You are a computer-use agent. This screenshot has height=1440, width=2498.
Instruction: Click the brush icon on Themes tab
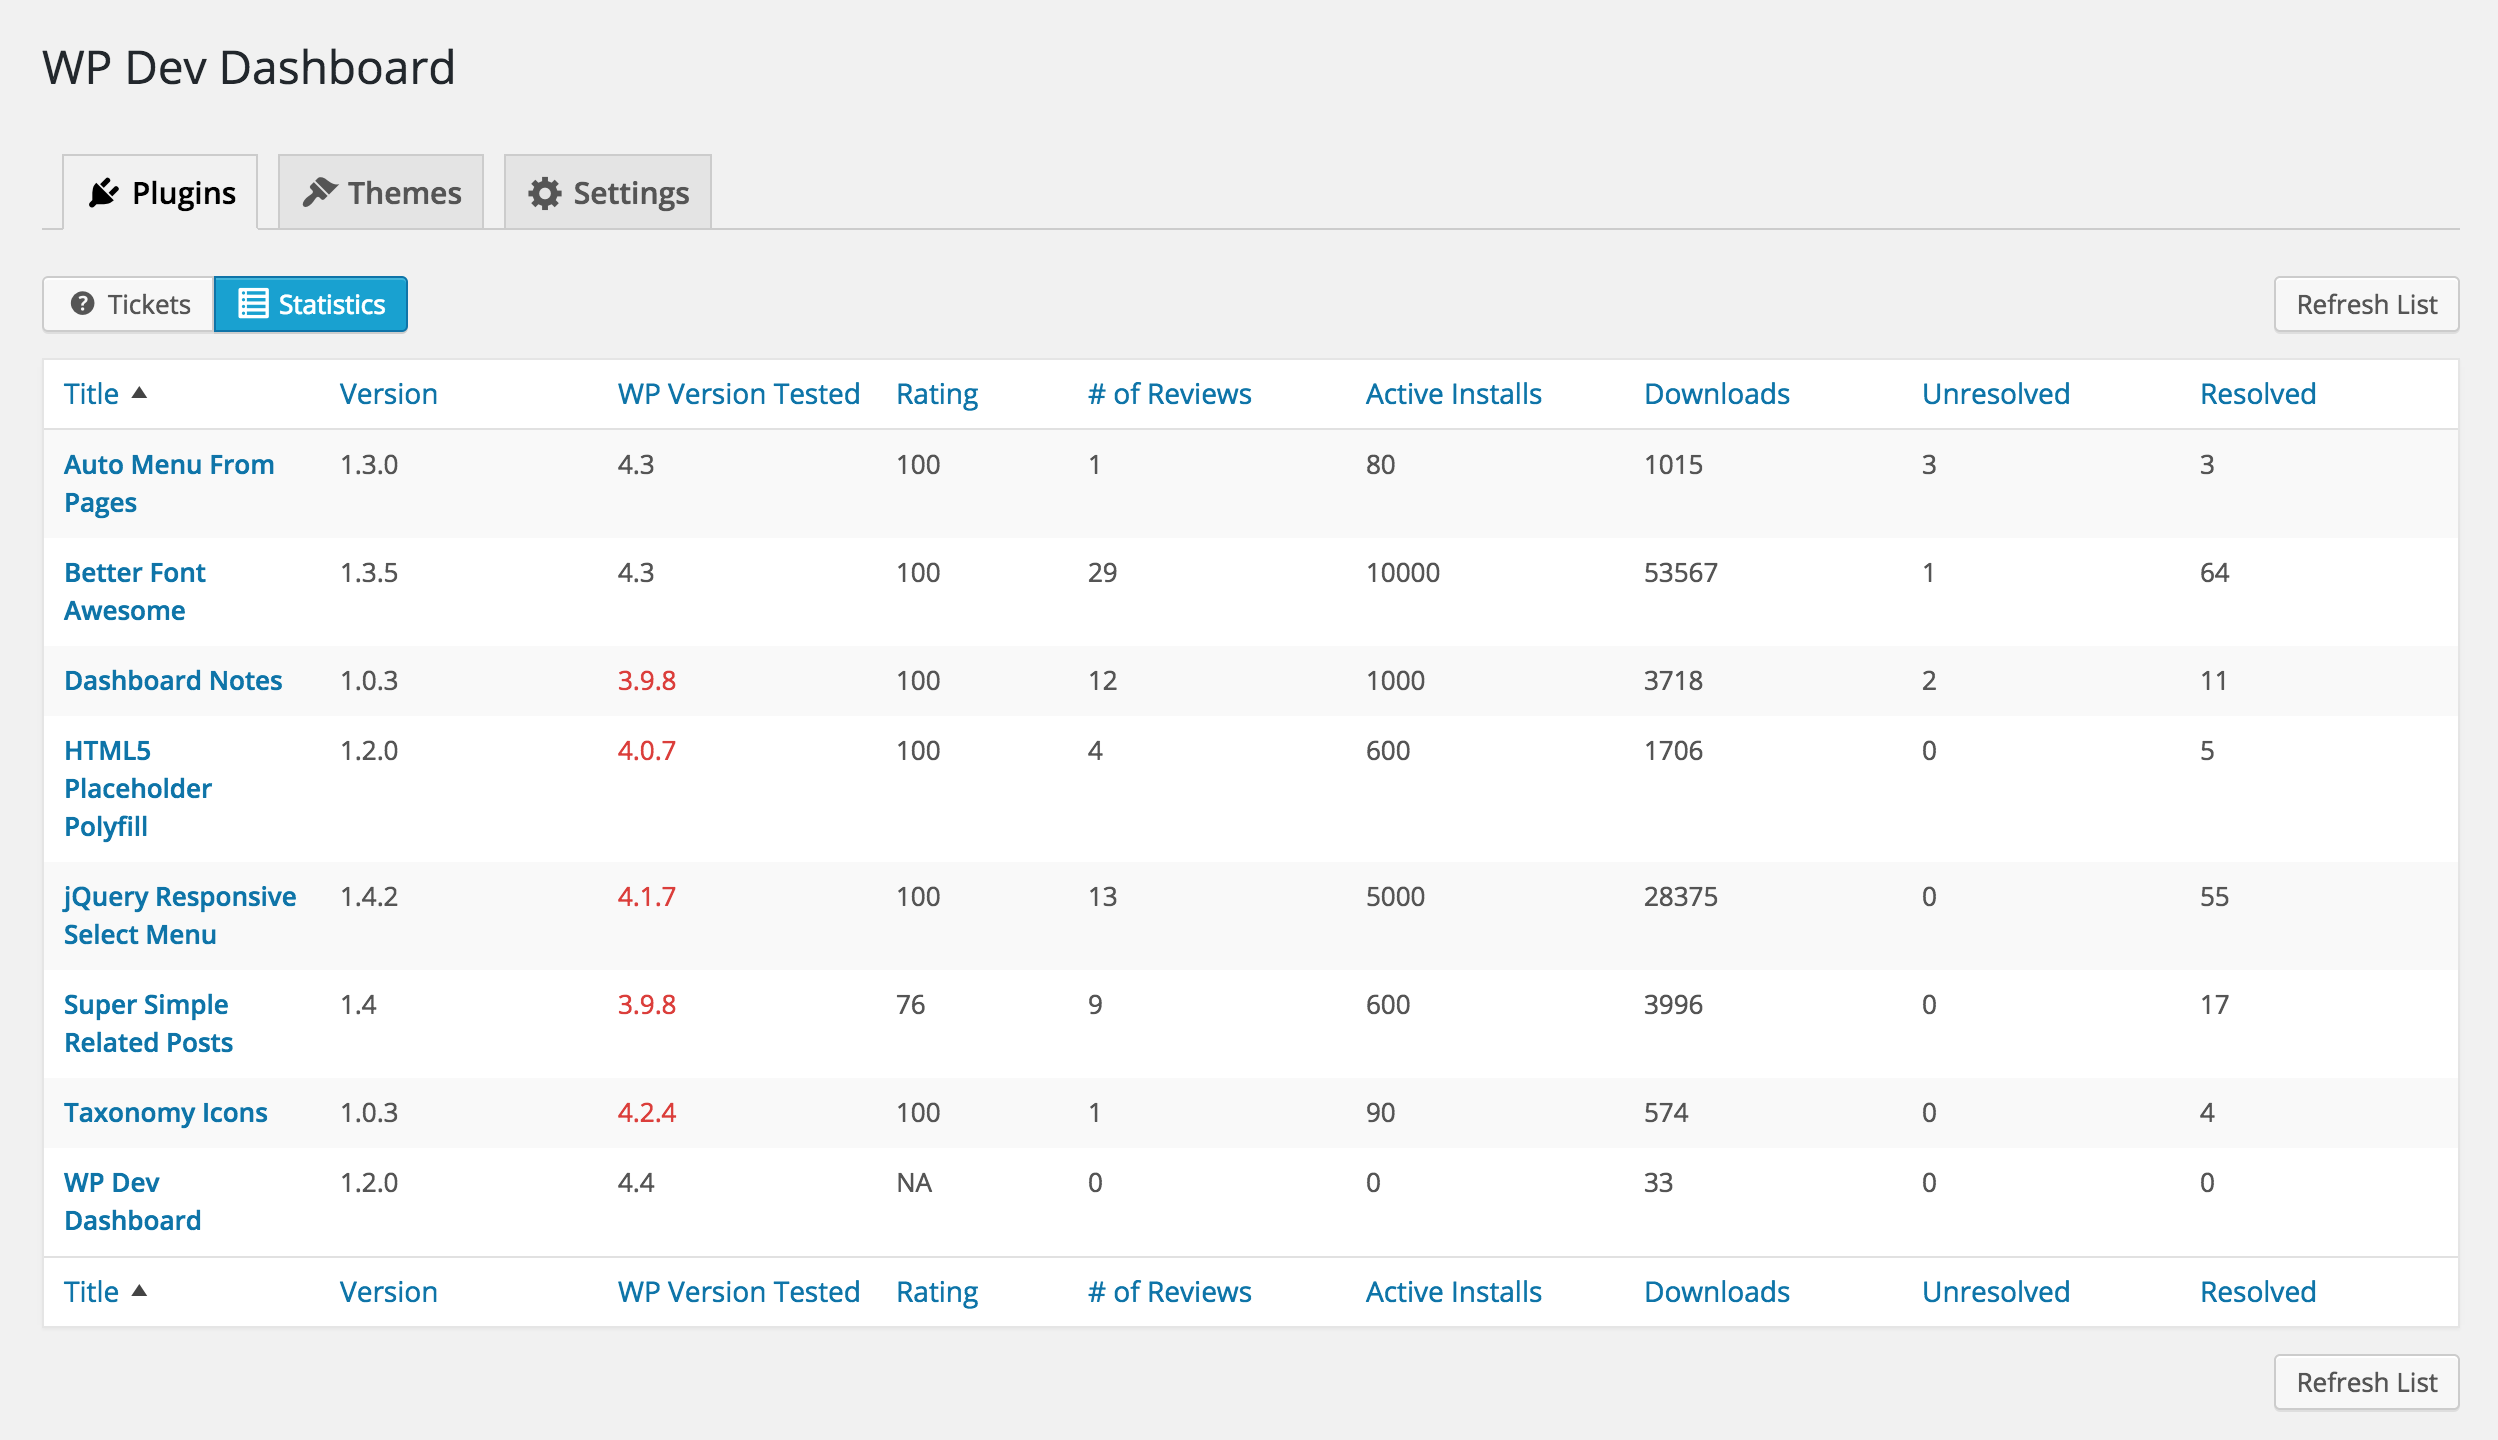pyautogui.click(x=320, y=192)
